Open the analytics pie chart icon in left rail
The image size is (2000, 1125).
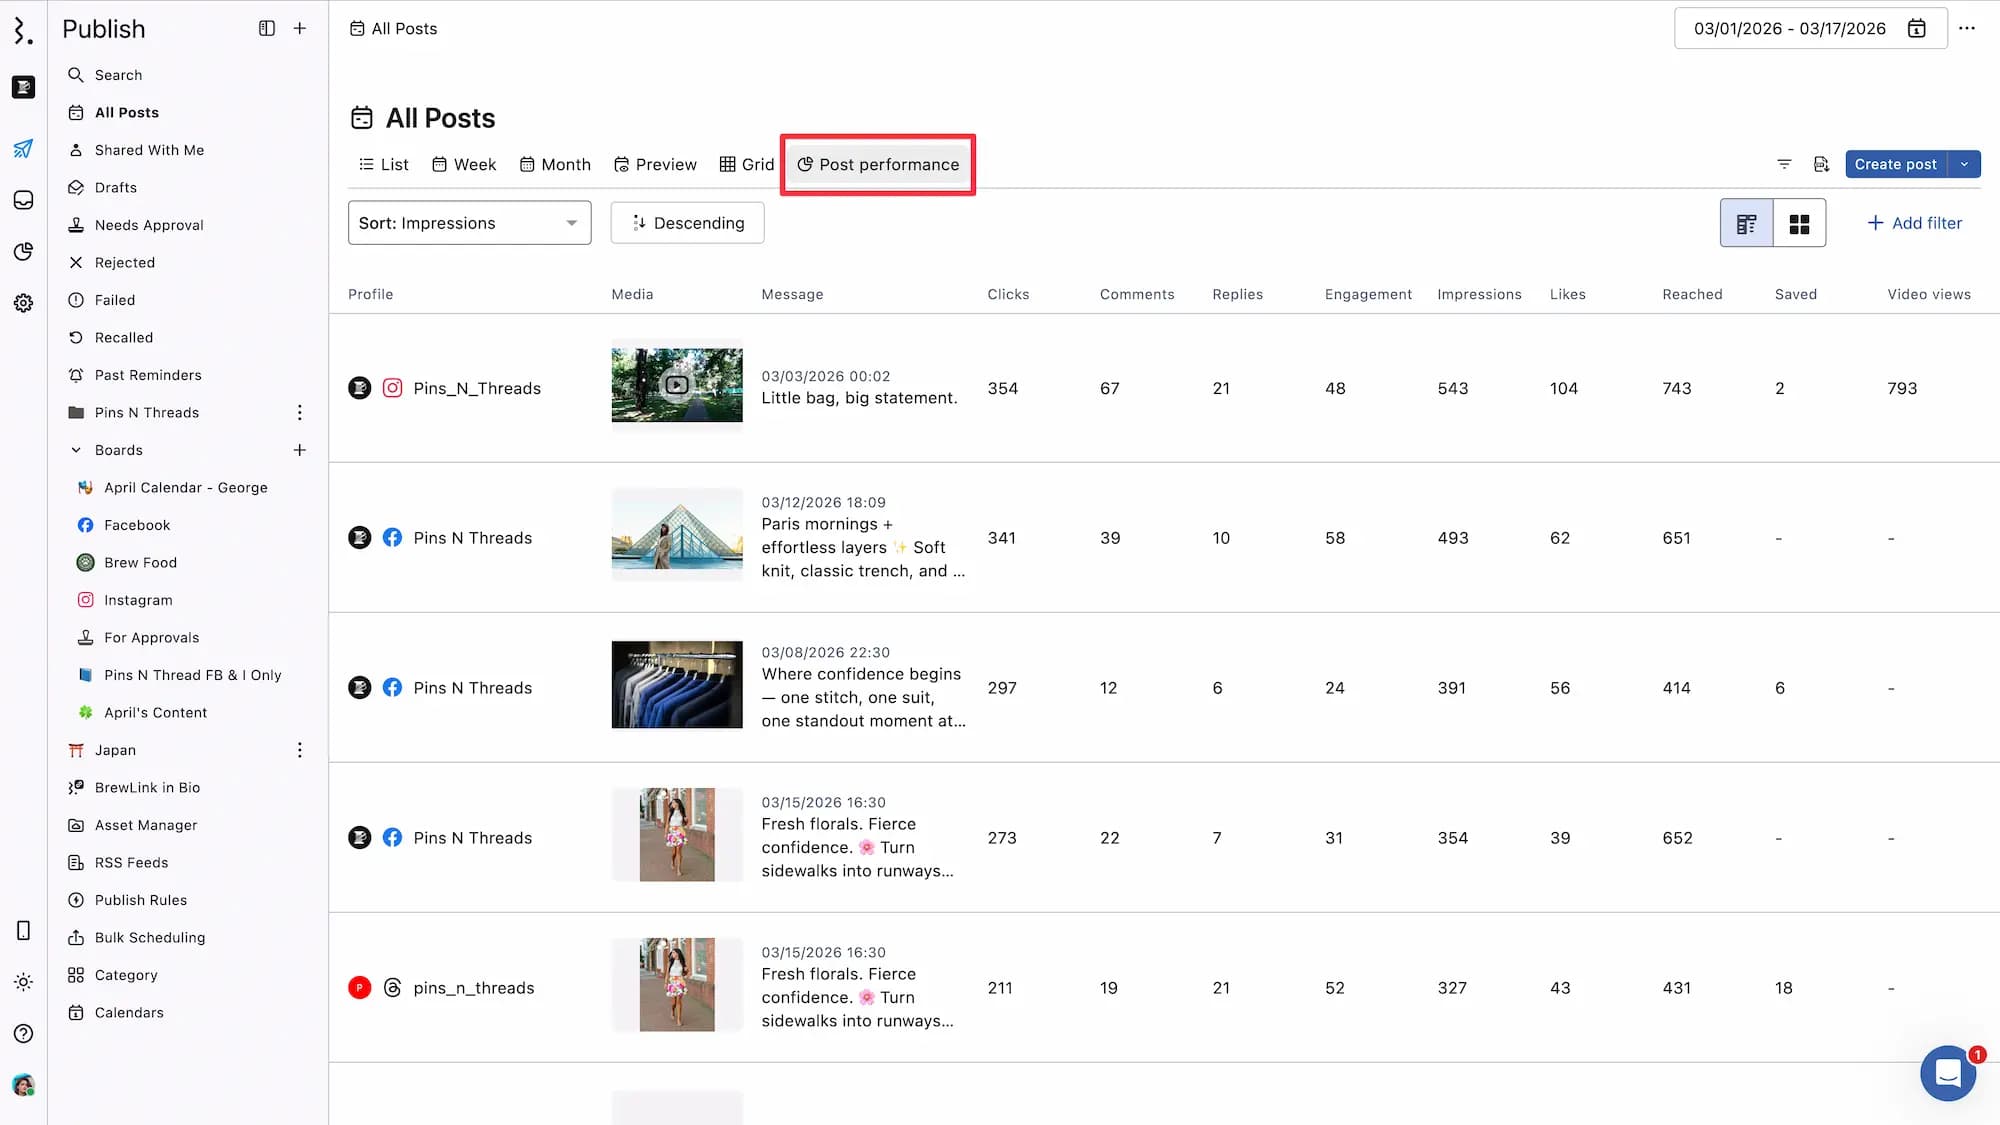(x=23, y=251)
